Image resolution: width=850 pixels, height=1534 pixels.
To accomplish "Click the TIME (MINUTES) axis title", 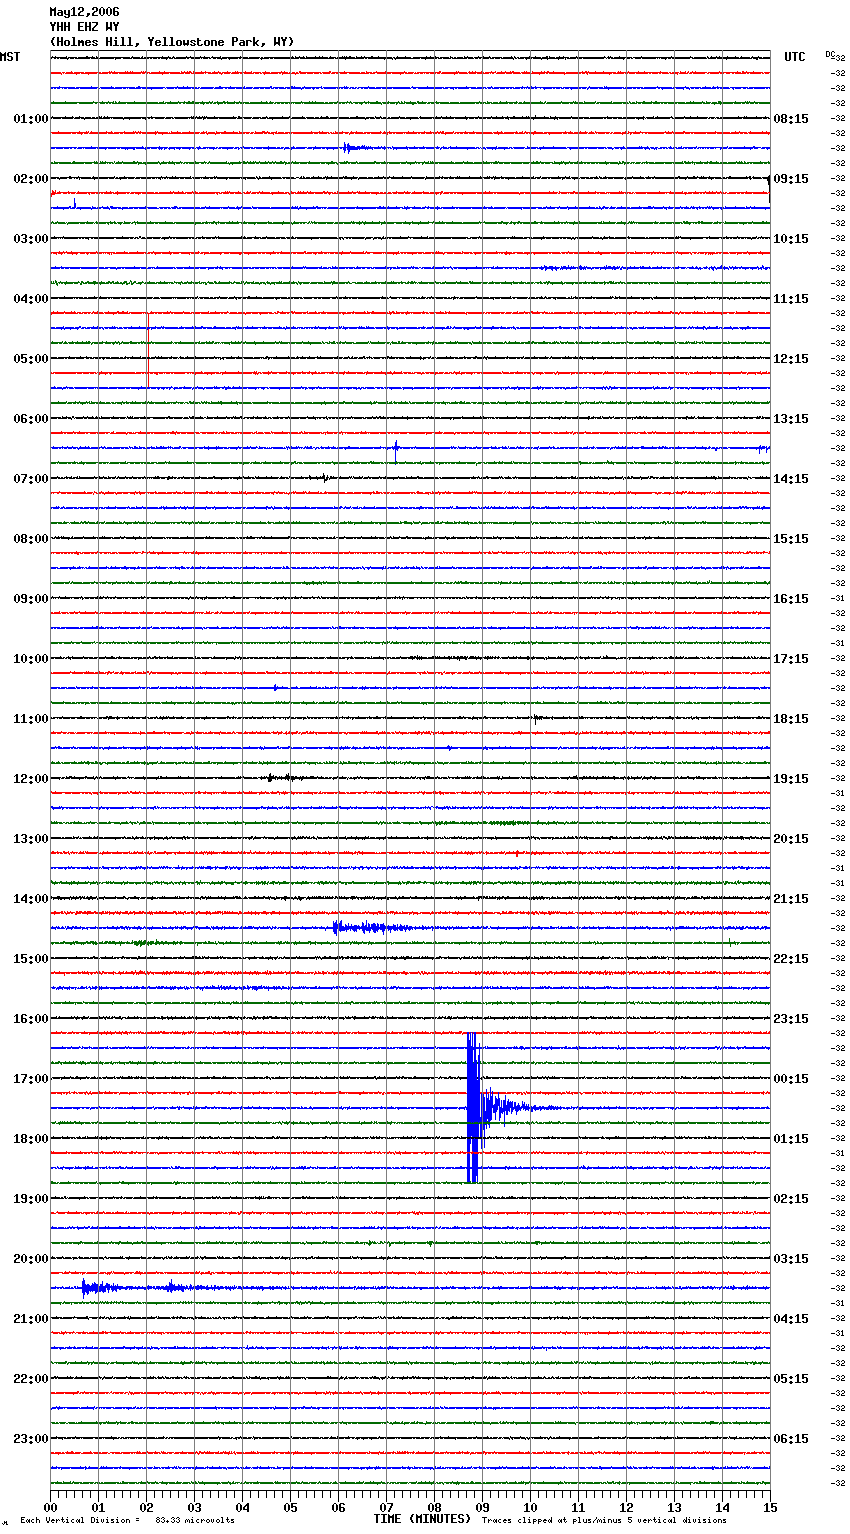I will coord(422,1519).
